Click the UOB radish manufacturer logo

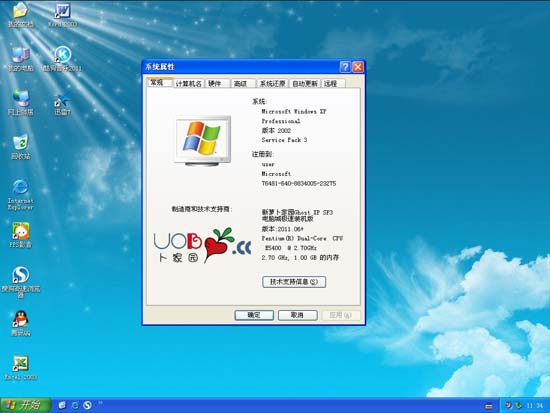202,245
